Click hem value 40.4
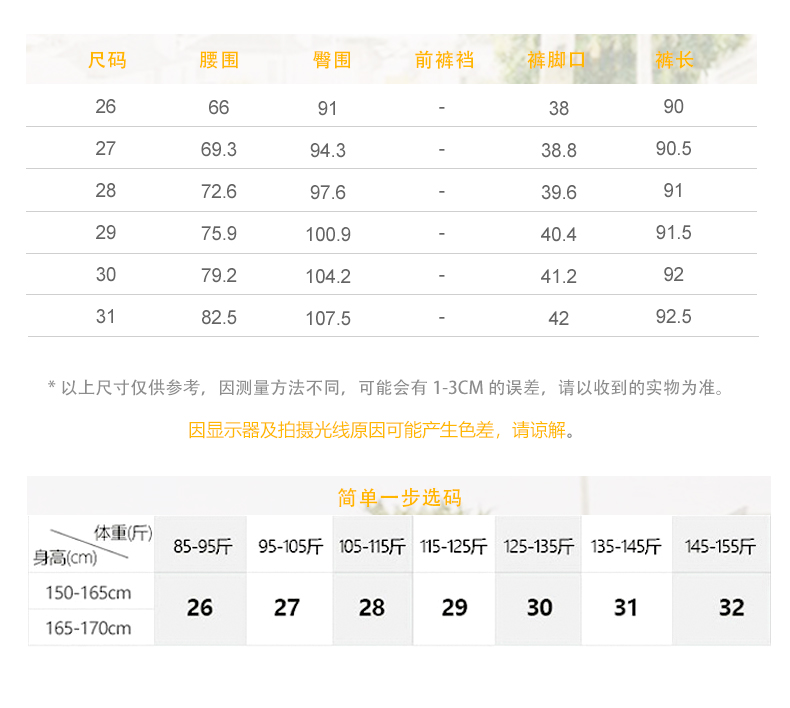Viewport: 790px width, 708px height. (x=559, y=235)
